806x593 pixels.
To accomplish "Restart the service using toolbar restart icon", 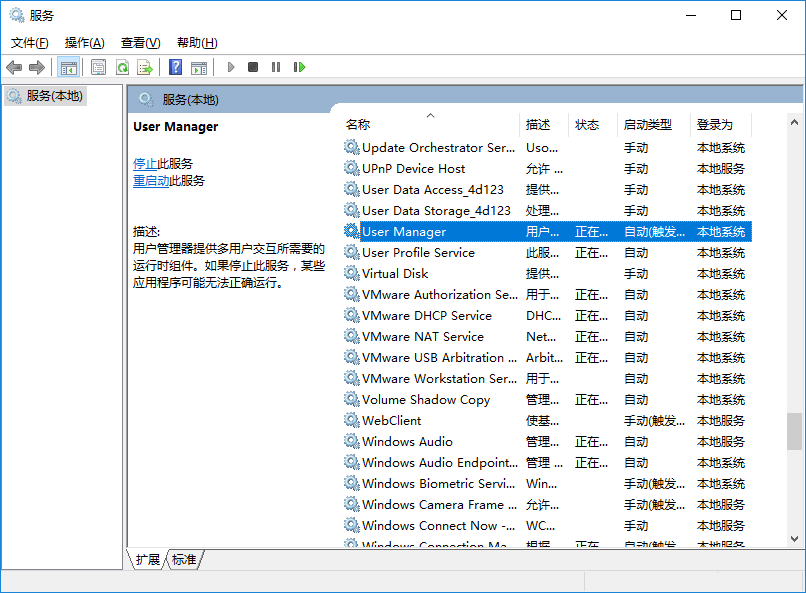I will (299, 67).
